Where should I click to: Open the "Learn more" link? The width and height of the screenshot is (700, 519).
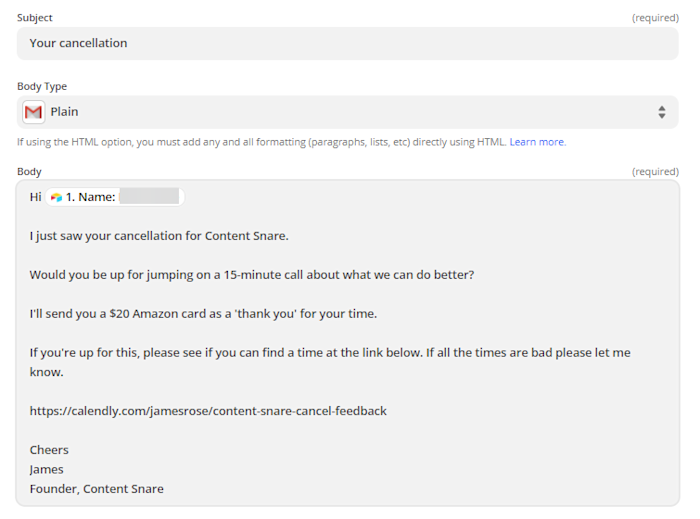click(x=537, y=142)
